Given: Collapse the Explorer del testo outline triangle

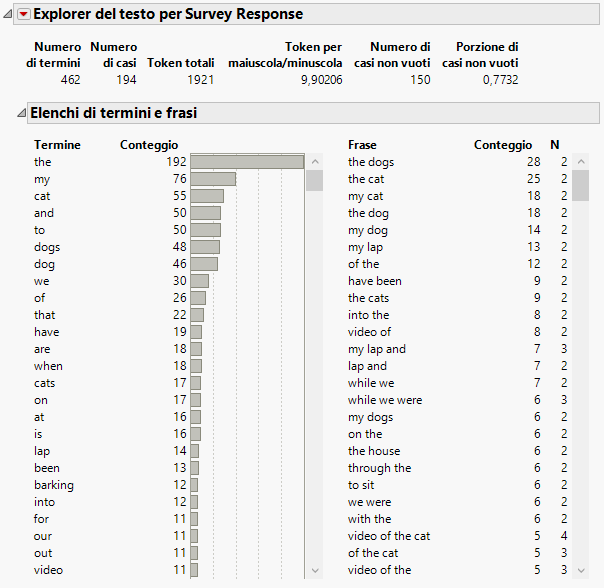Looking at the screenshot, I should click(9, 14).
